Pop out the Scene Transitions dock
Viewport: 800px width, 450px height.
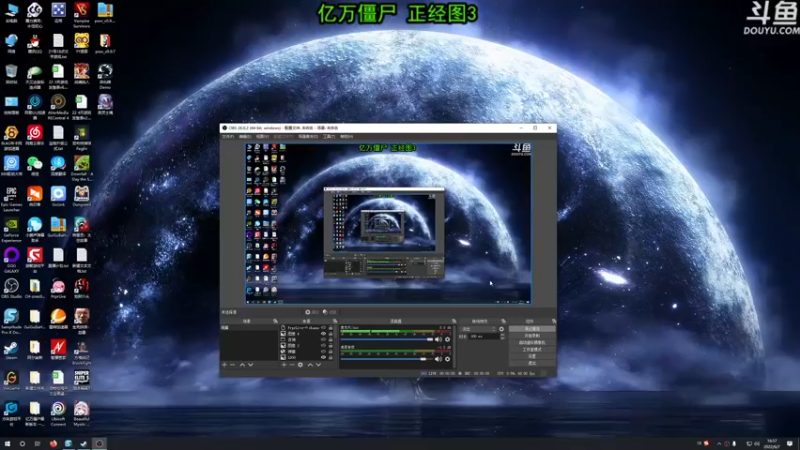(x=504, y=321)
